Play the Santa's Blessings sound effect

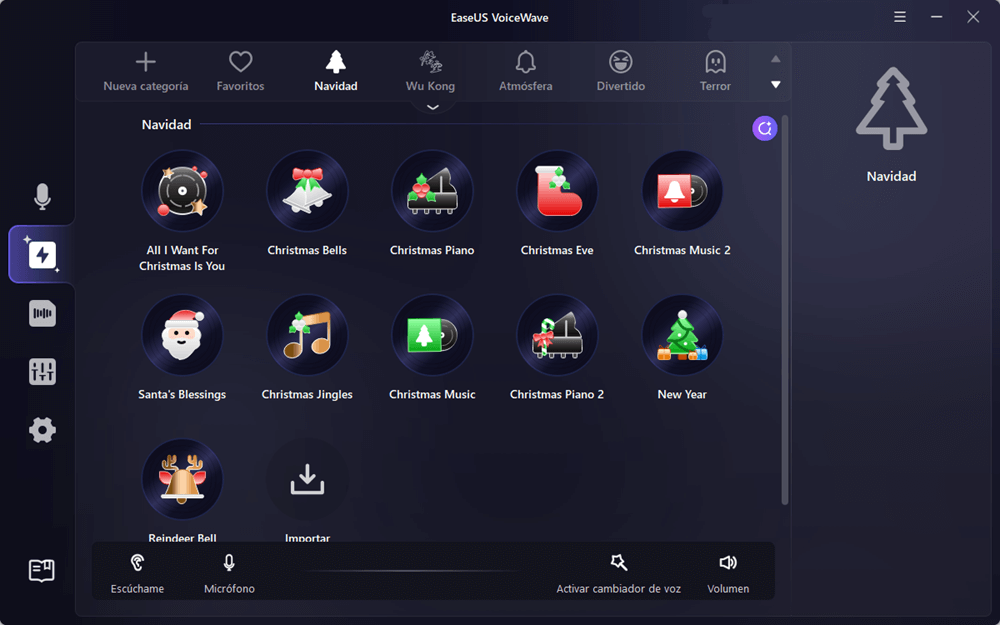[182, 336]
